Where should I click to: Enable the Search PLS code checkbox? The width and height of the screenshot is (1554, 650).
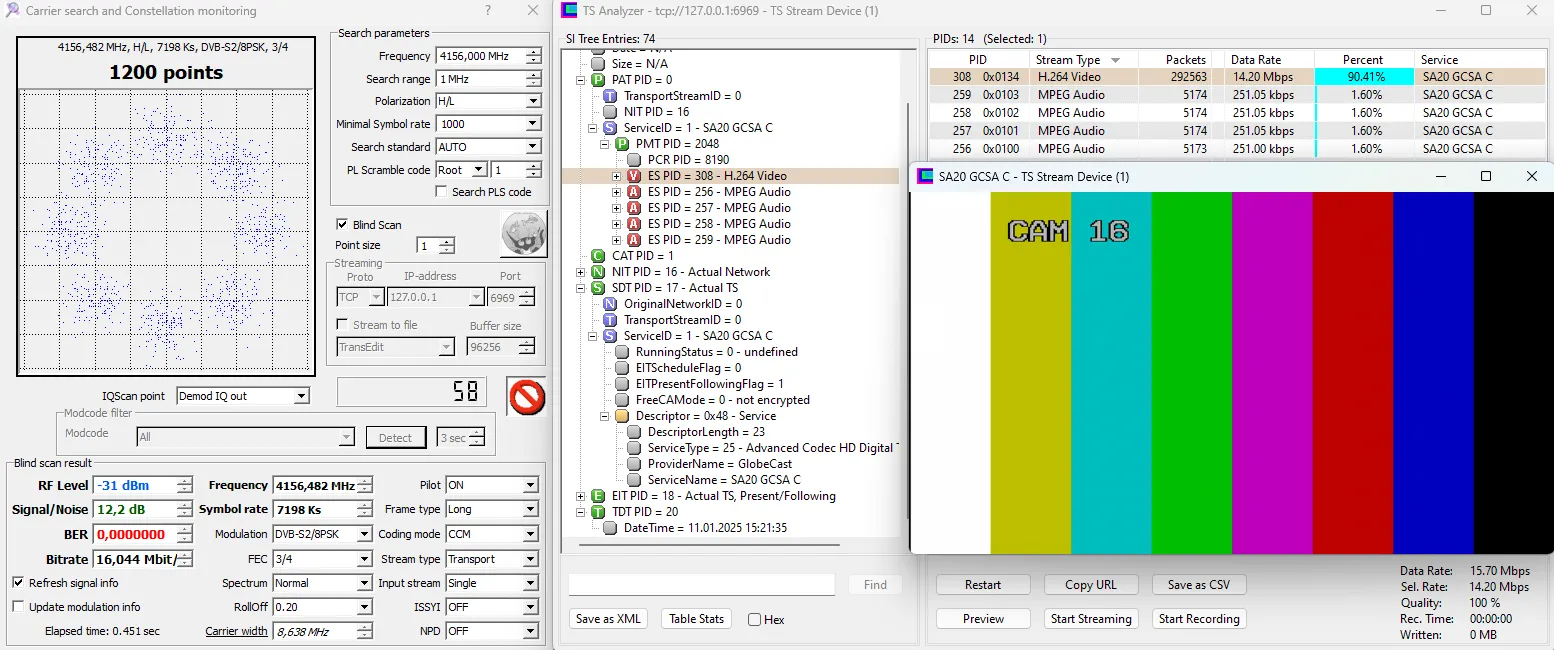(441, 192)
